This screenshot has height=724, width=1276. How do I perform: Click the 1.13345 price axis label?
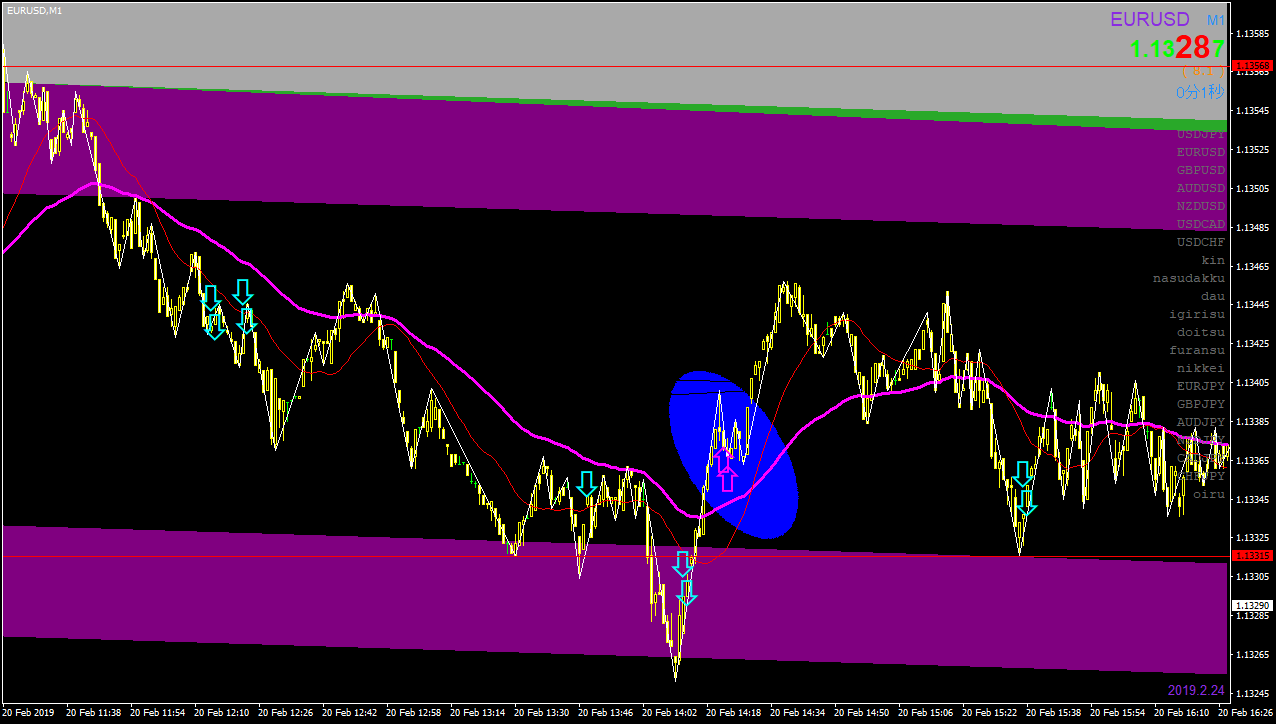coord(1252,500)
